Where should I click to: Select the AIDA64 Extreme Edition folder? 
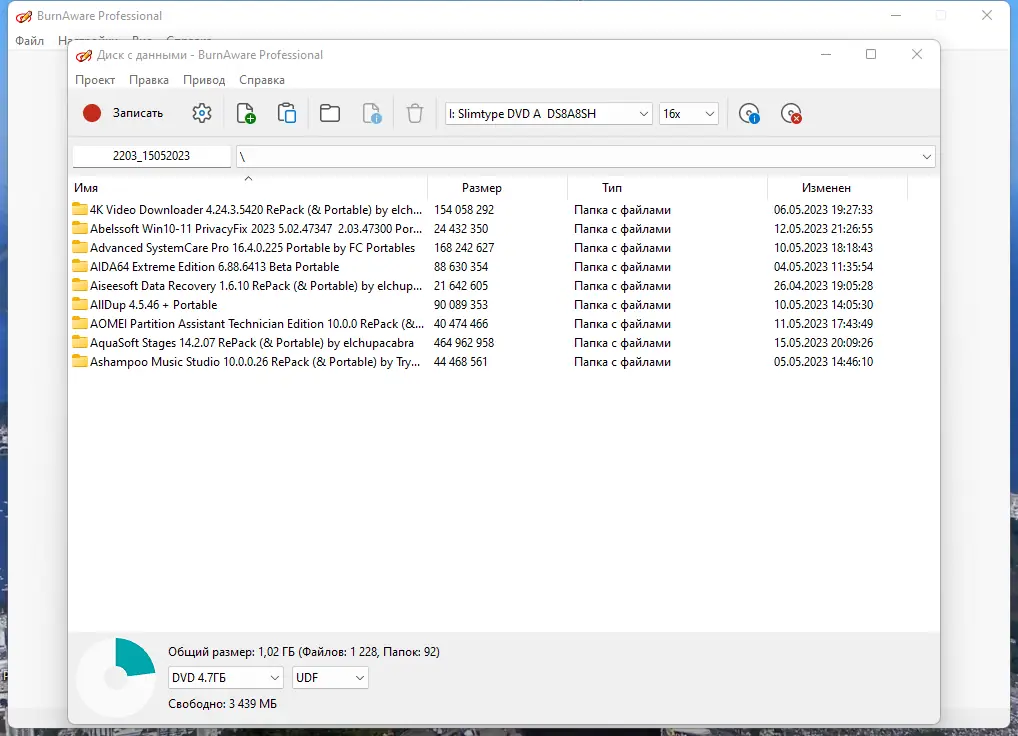tap(214, 267)
